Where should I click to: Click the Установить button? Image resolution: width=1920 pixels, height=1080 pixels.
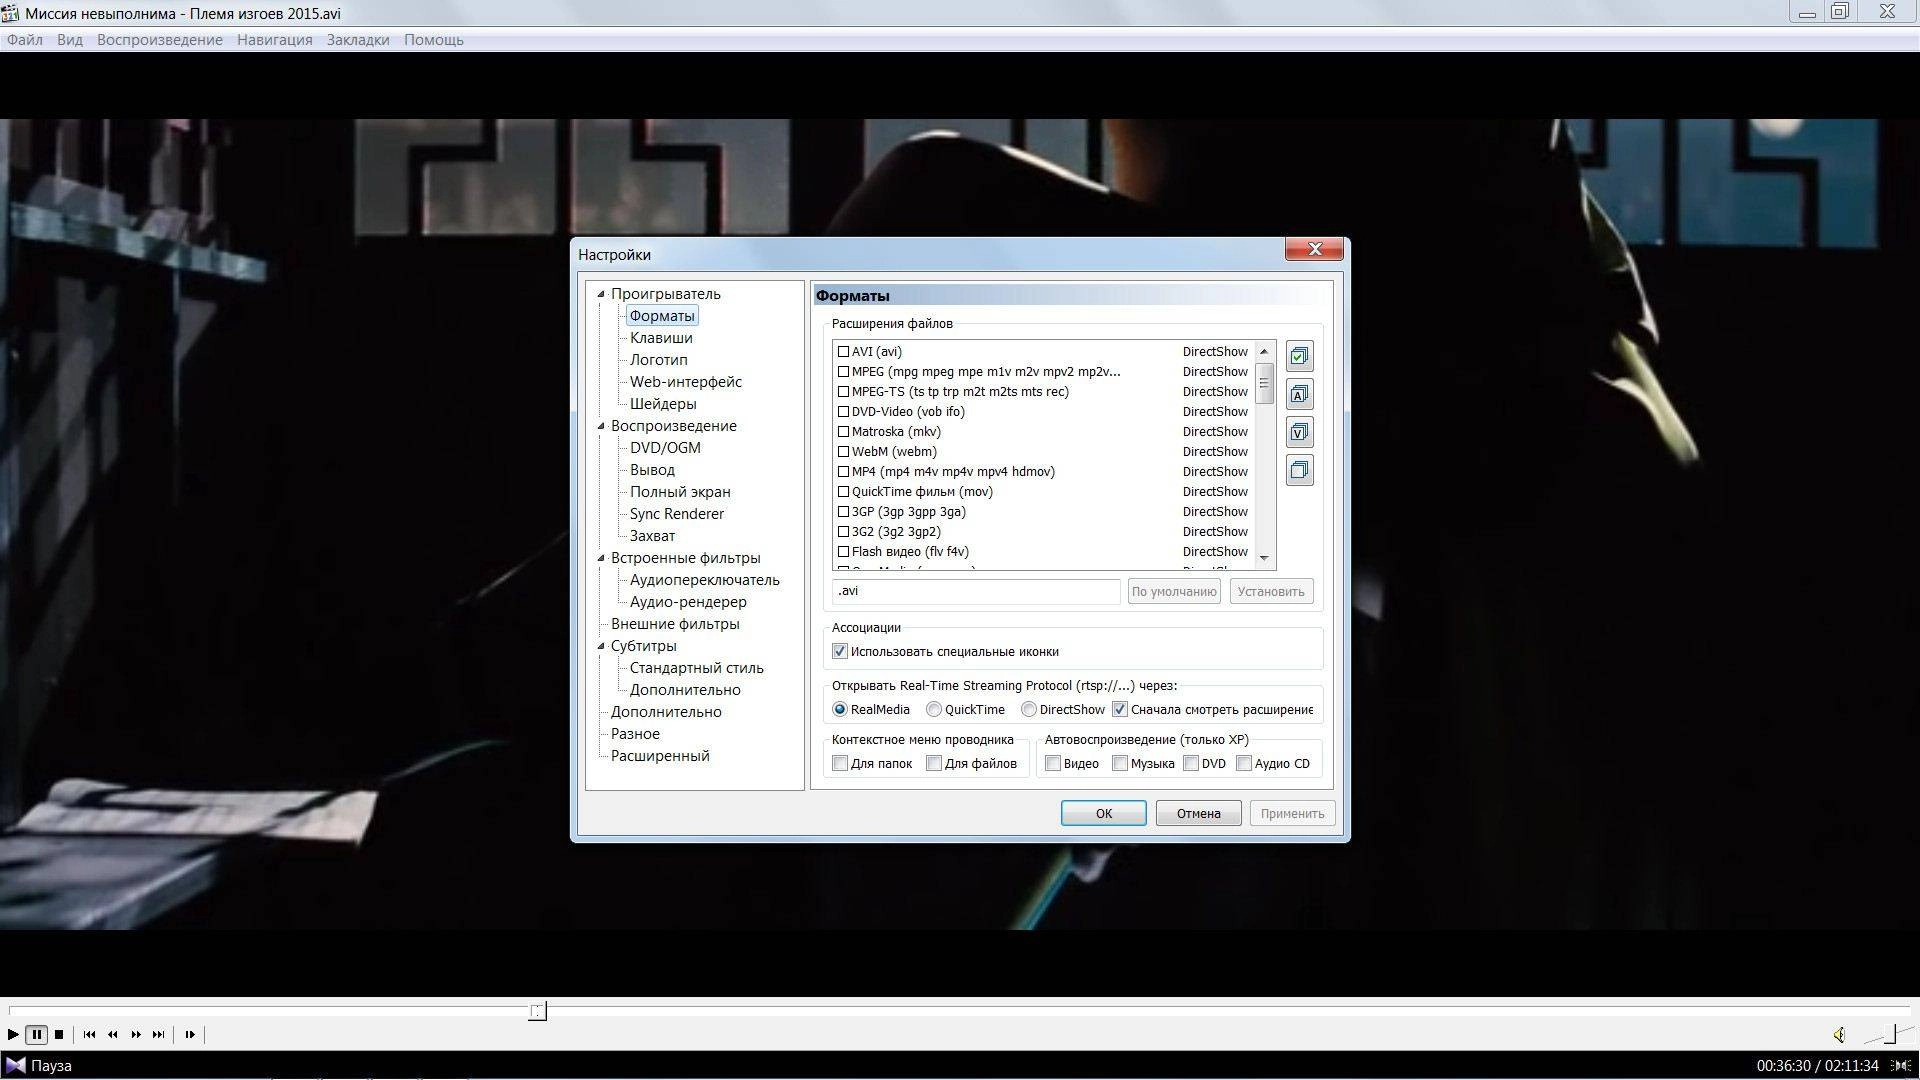tap(1271, 592)
